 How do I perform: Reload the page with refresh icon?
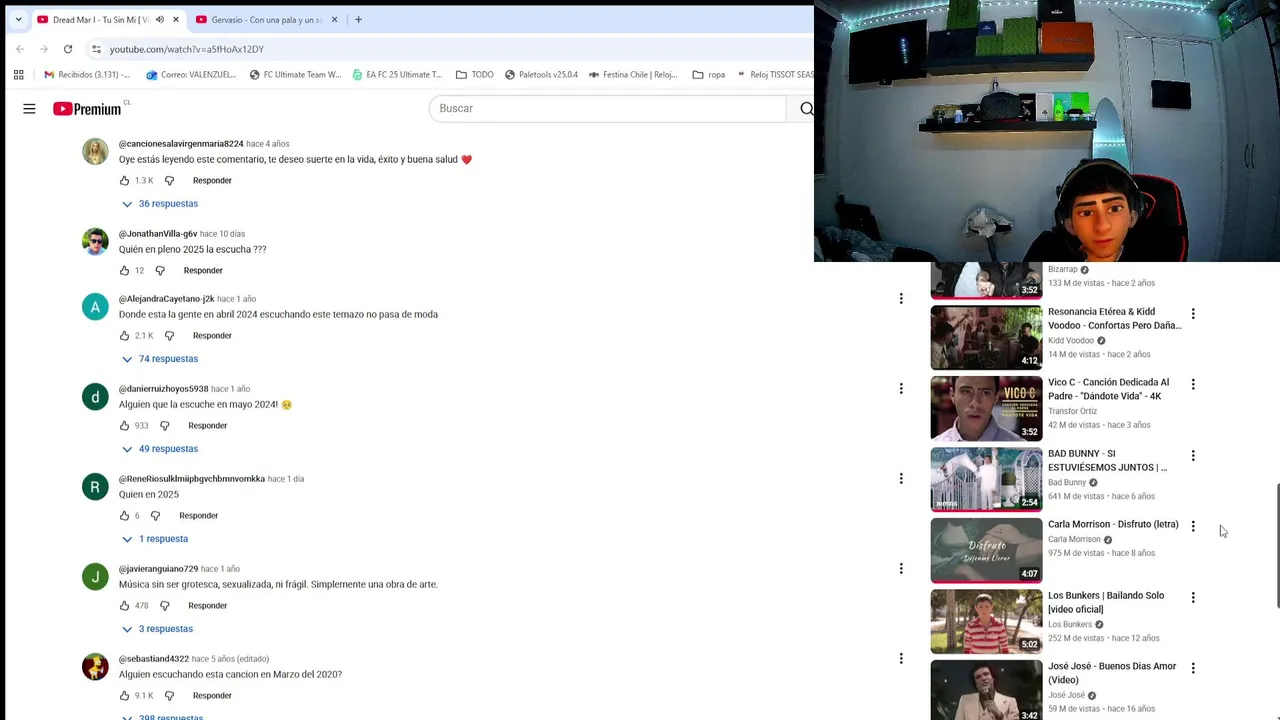pos(68,49)
